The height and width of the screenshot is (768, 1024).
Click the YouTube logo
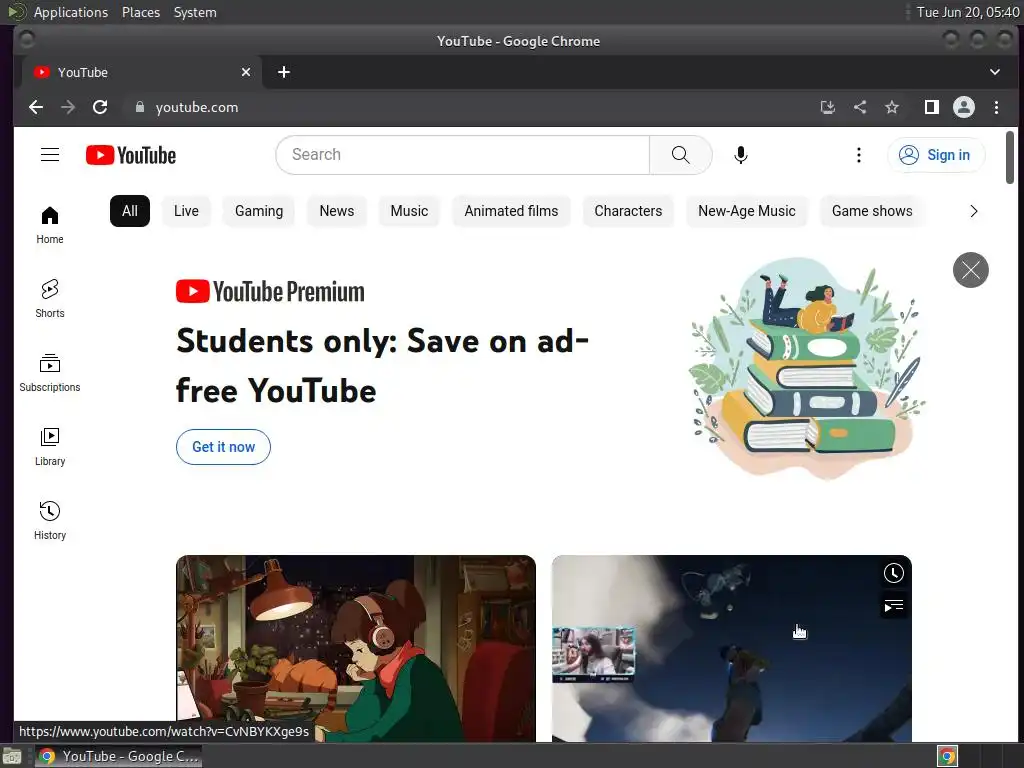click(131, 155)
